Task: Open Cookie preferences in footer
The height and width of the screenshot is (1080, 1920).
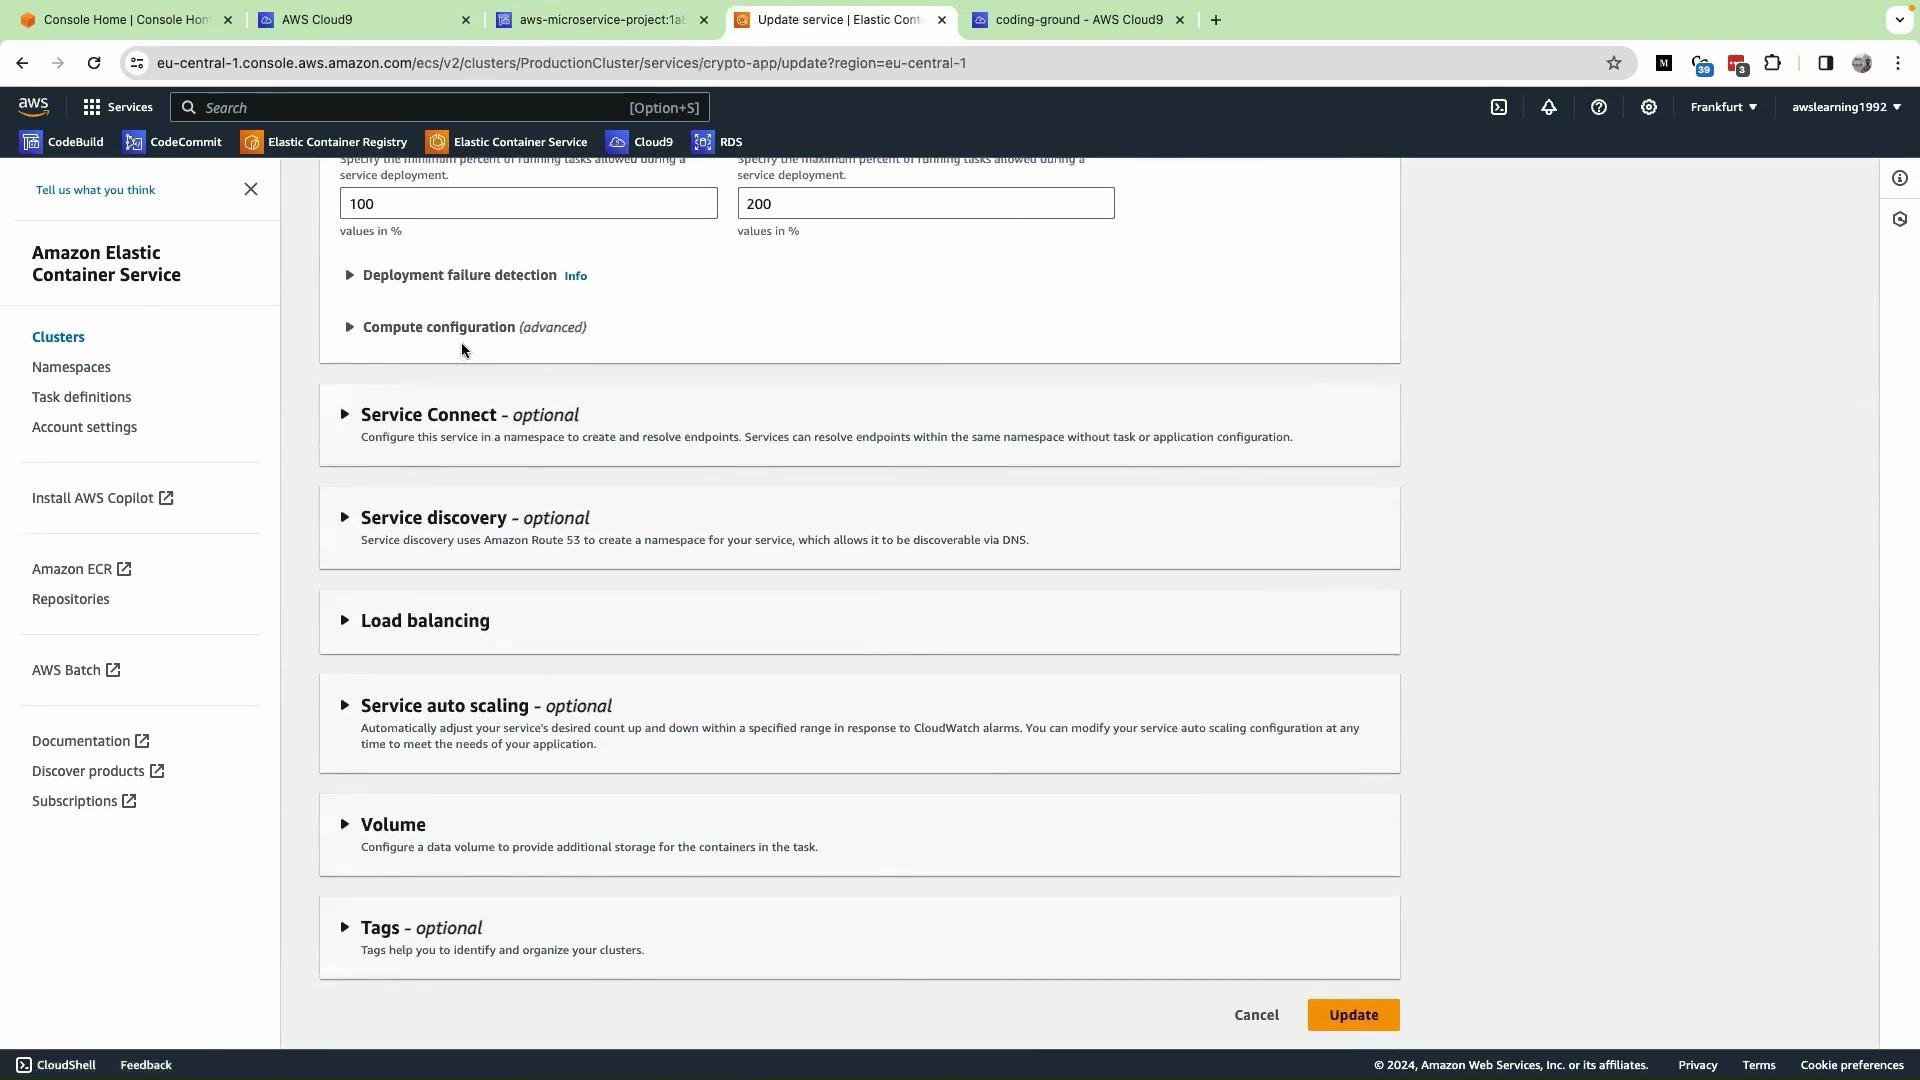Action: 1851,1065
